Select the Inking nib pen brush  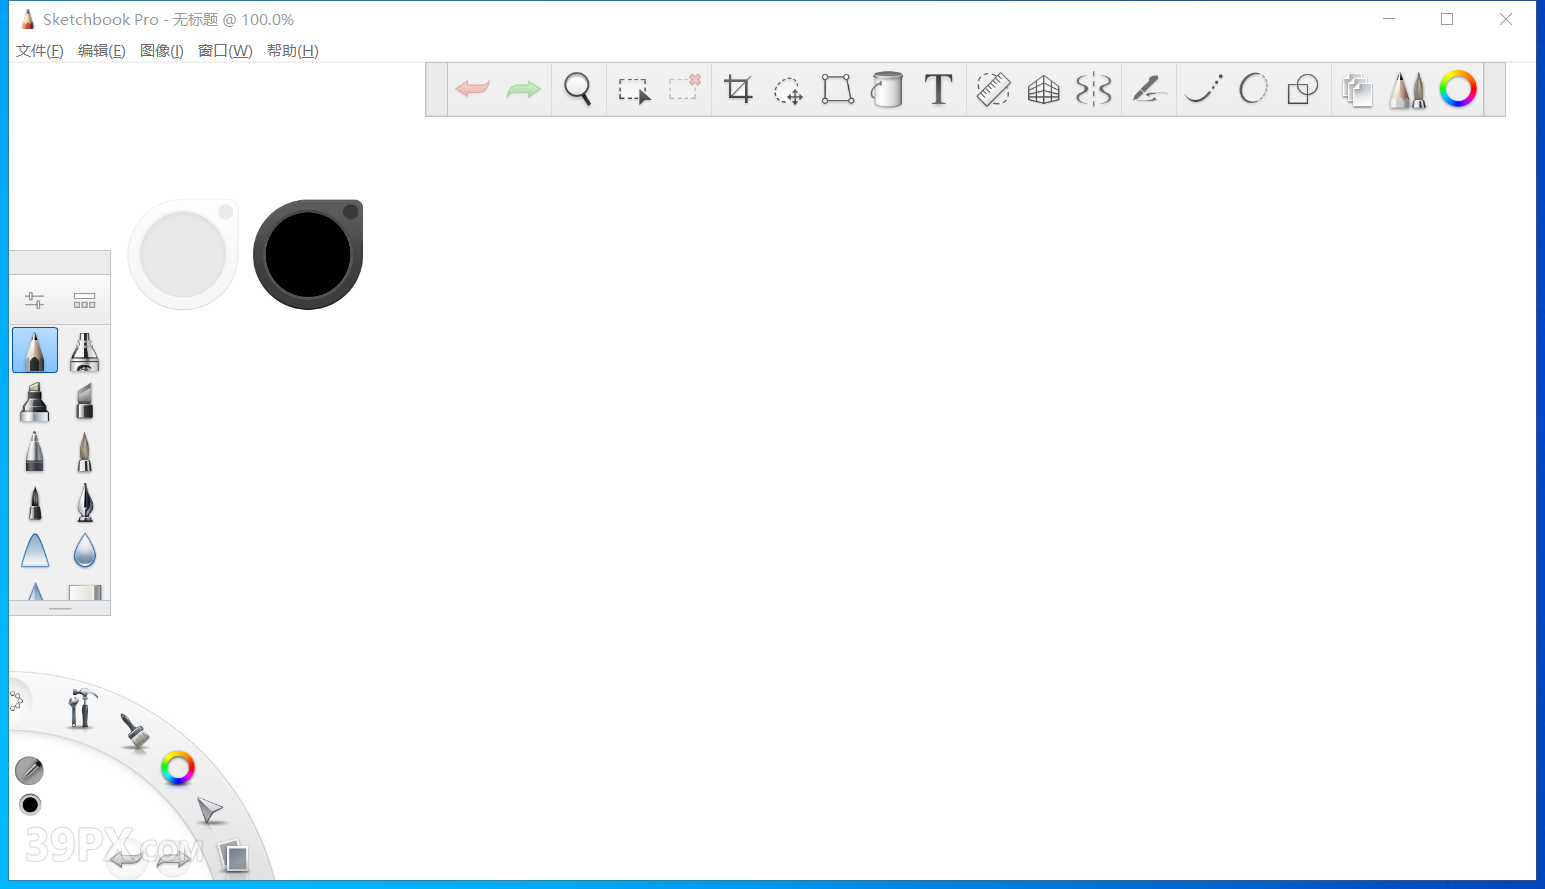pos(85,502)
